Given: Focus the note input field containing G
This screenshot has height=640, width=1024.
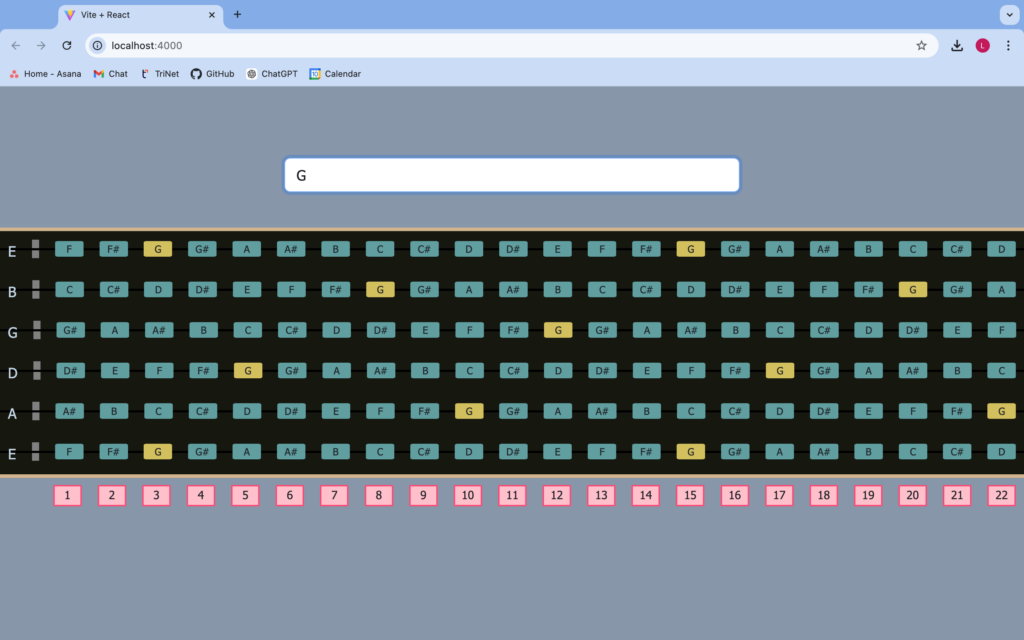Looking at the screenshot, I should [511, 175].
